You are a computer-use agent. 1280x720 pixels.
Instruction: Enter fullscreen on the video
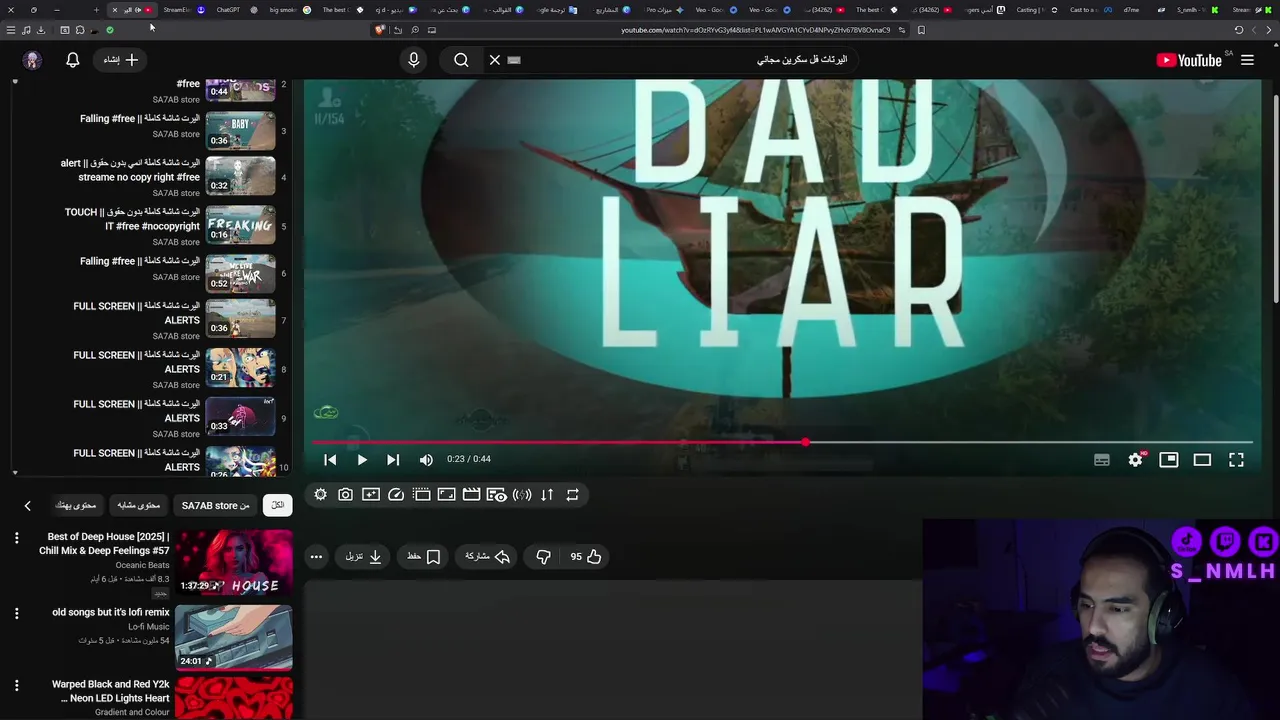[1236, 460]
